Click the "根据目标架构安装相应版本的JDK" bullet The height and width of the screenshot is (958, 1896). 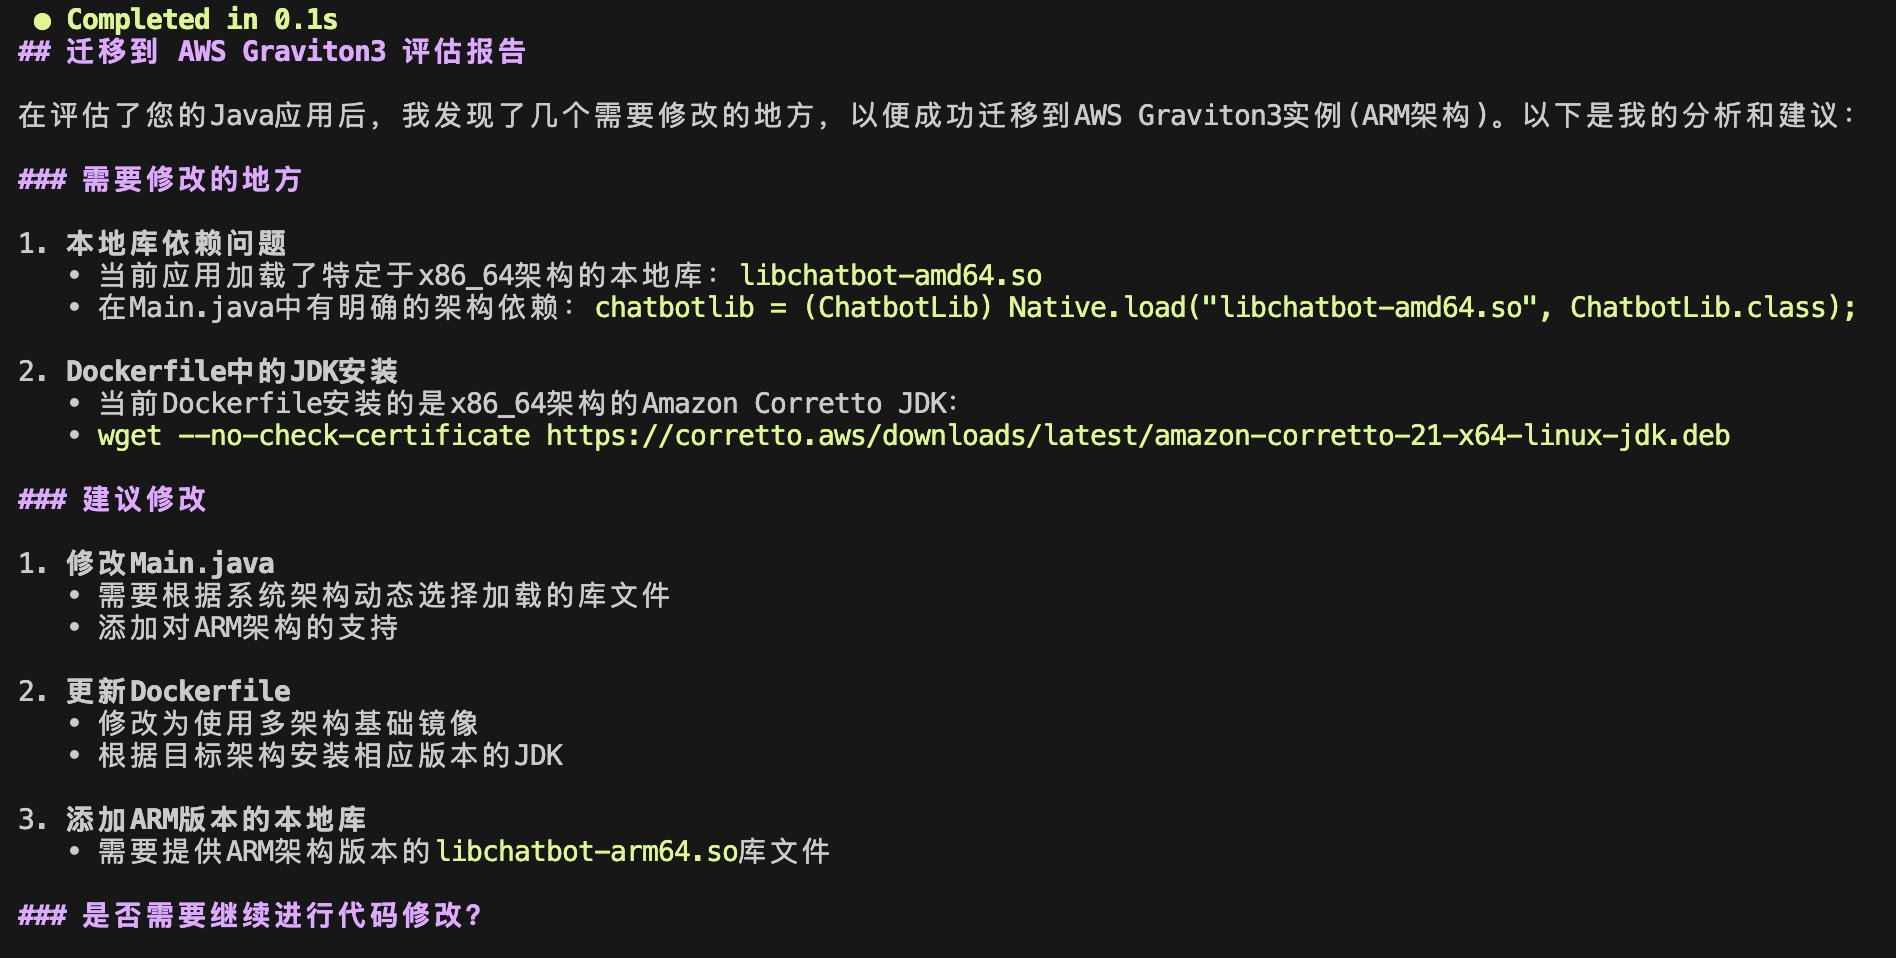(330, 755)
